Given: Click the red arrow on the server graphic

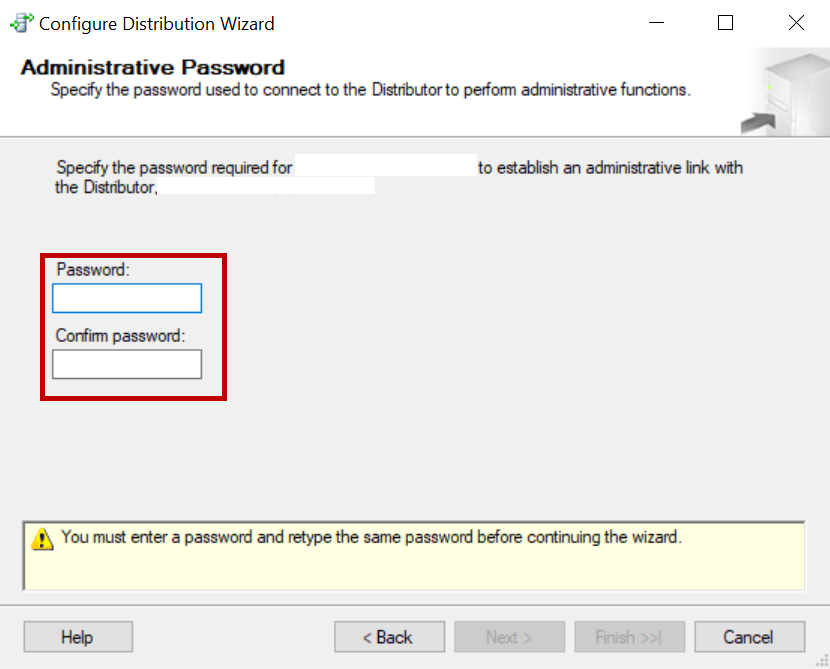Looking at the screenshot, I should click(760, 122).
